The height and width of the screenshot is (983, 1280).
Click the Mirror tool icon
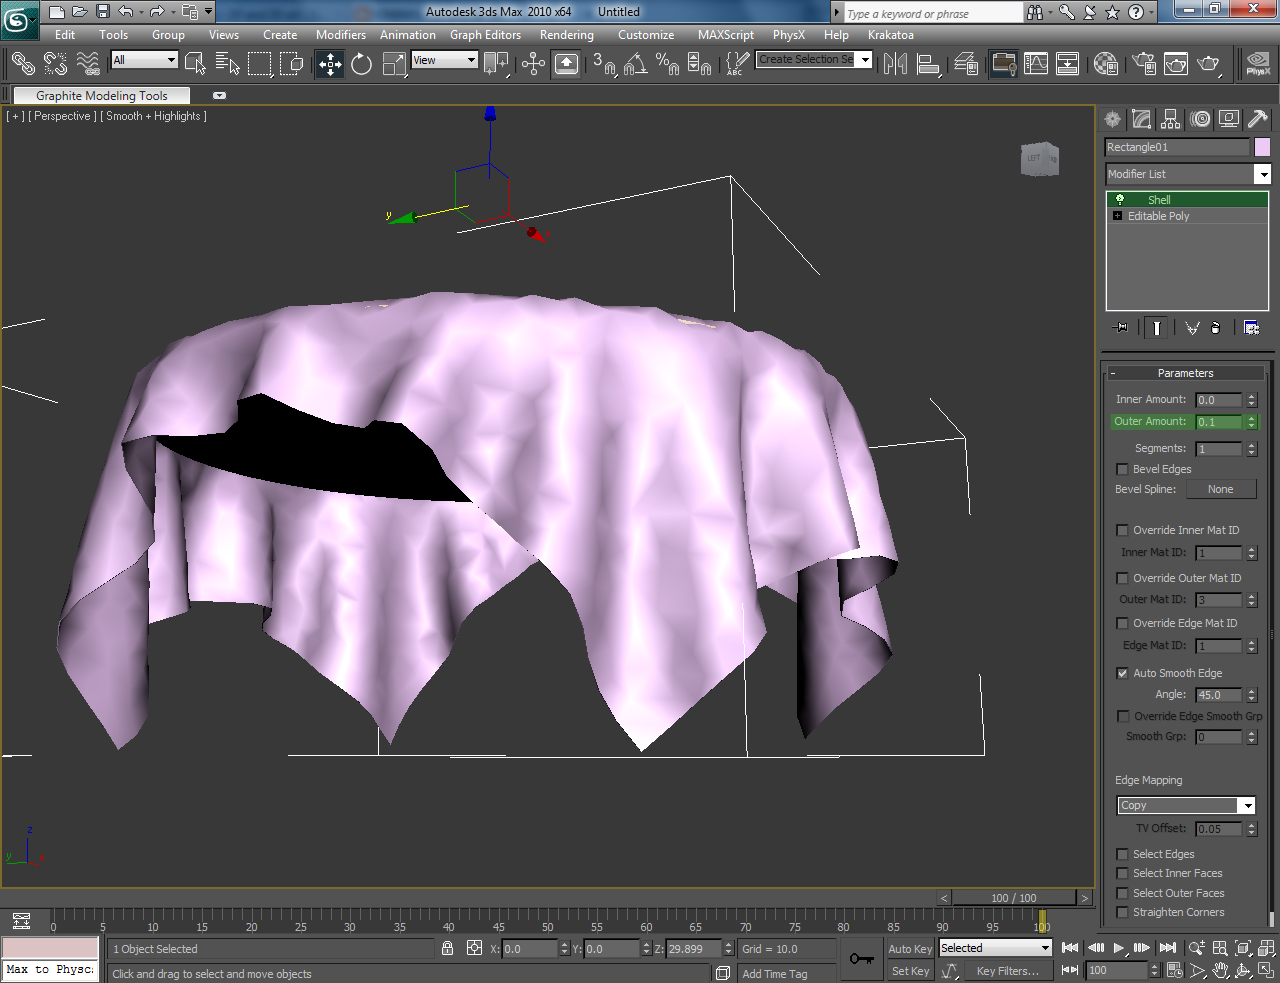895,63
